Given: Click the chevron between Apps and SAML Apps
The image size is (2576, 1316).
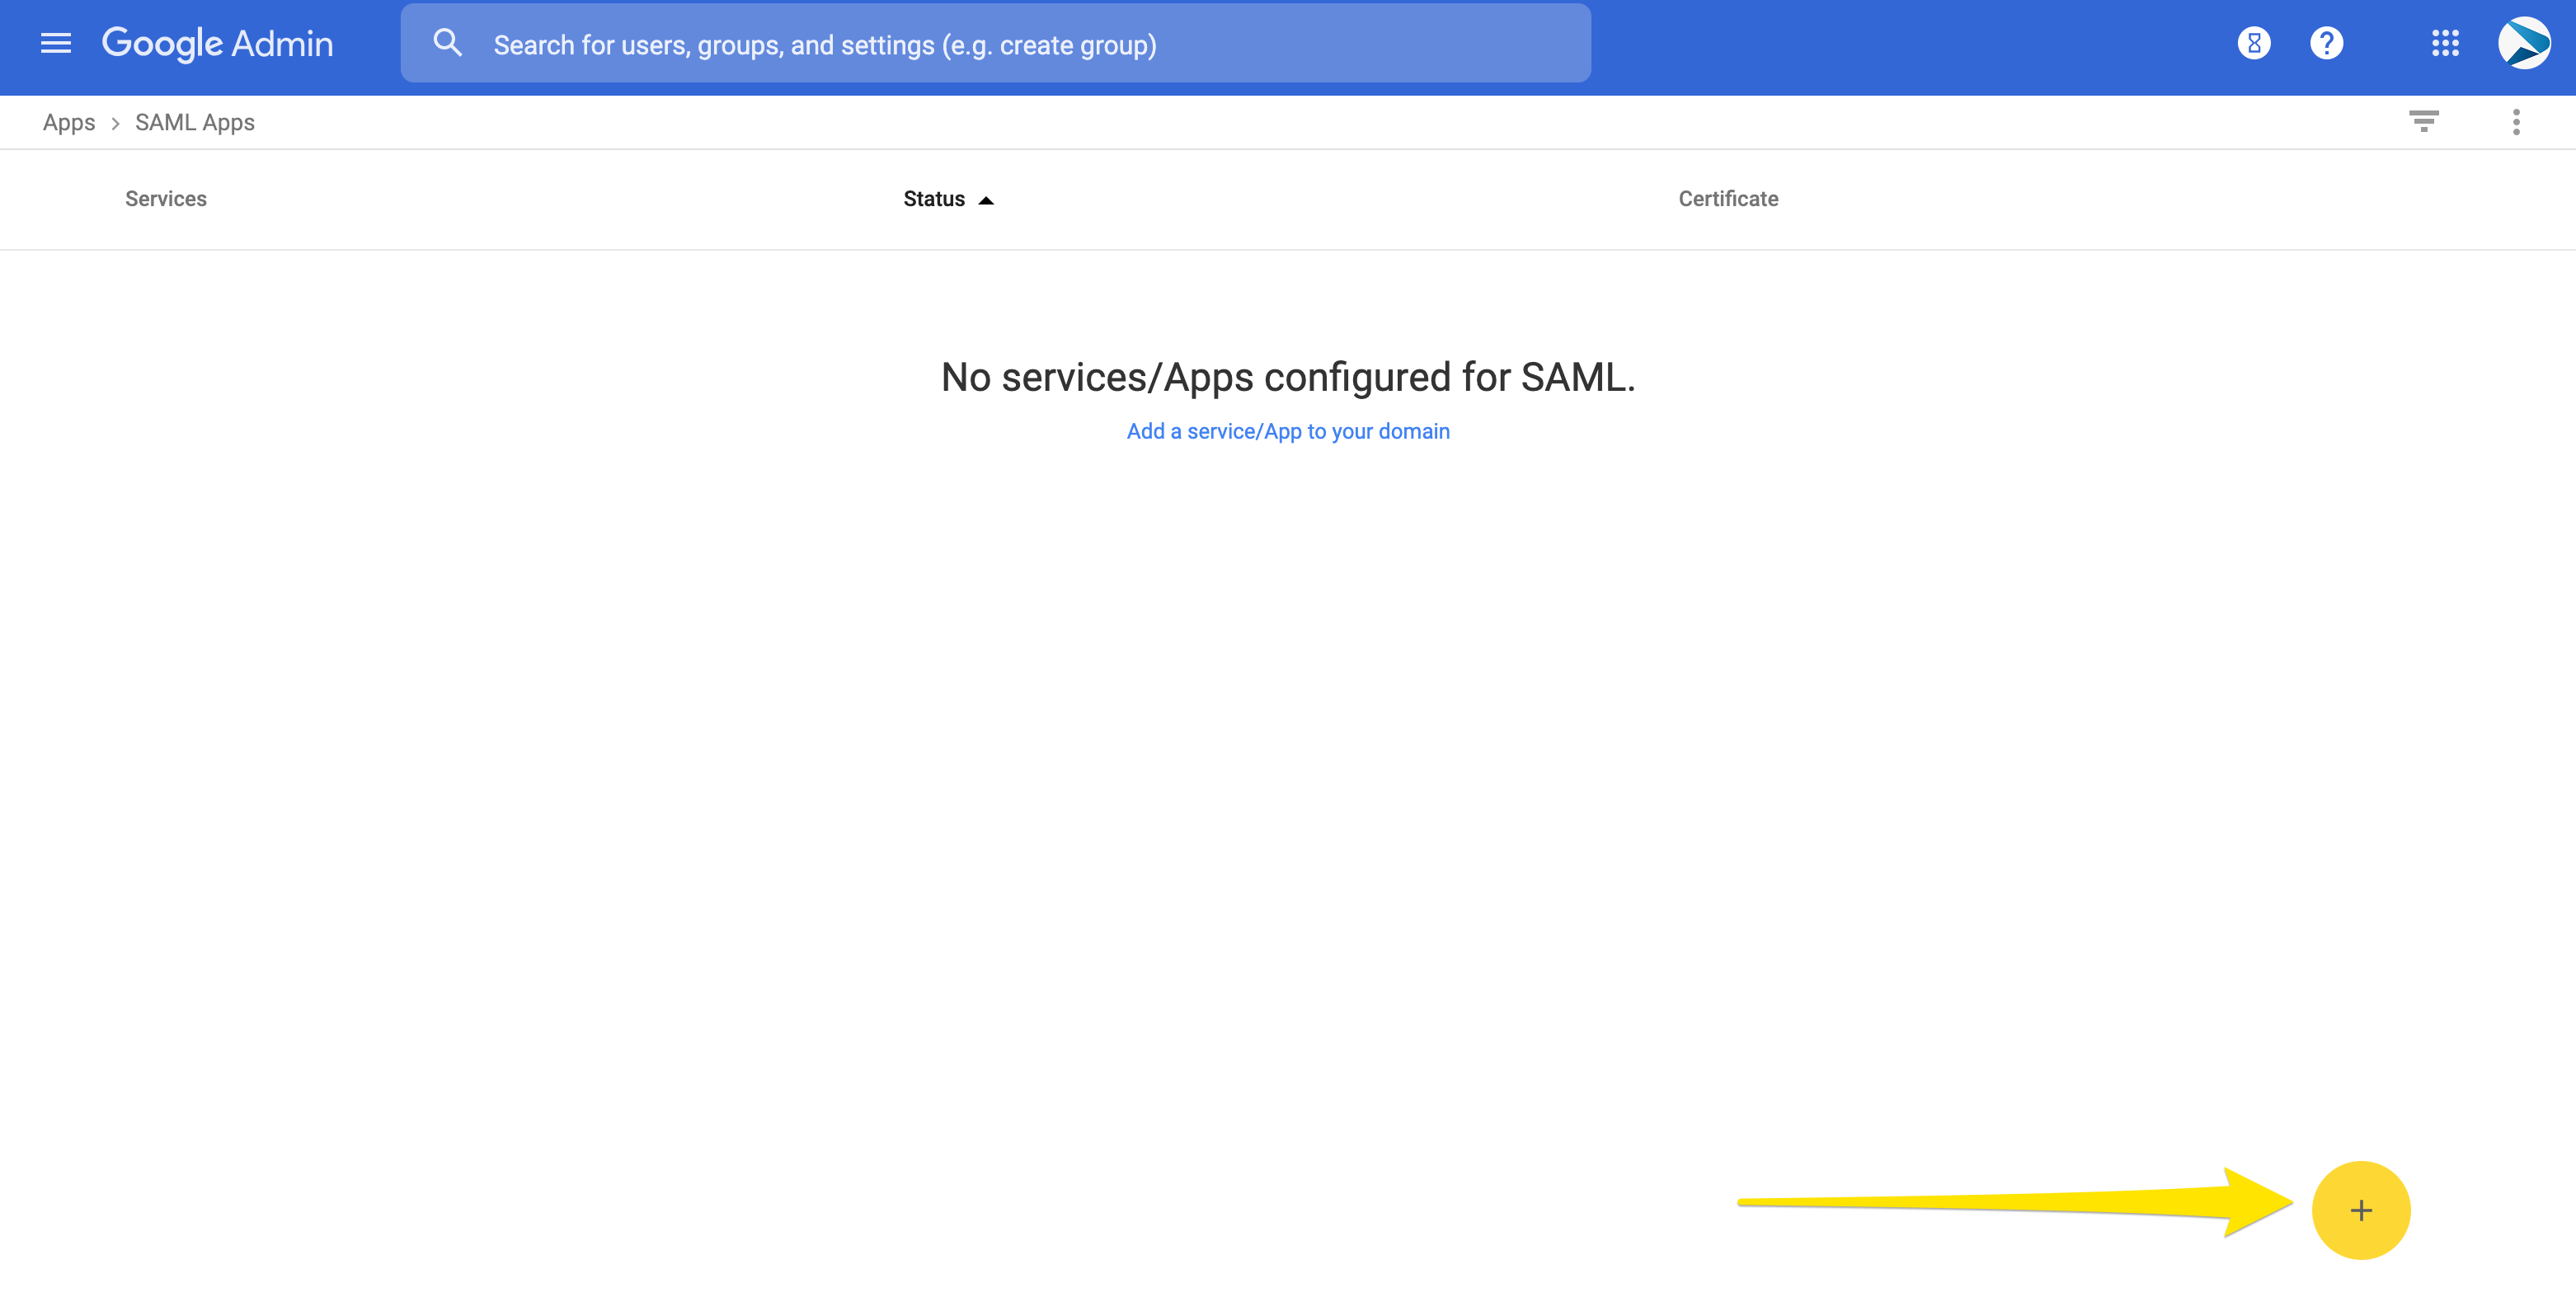Looking at the screenshot, I should pos(115,123).
